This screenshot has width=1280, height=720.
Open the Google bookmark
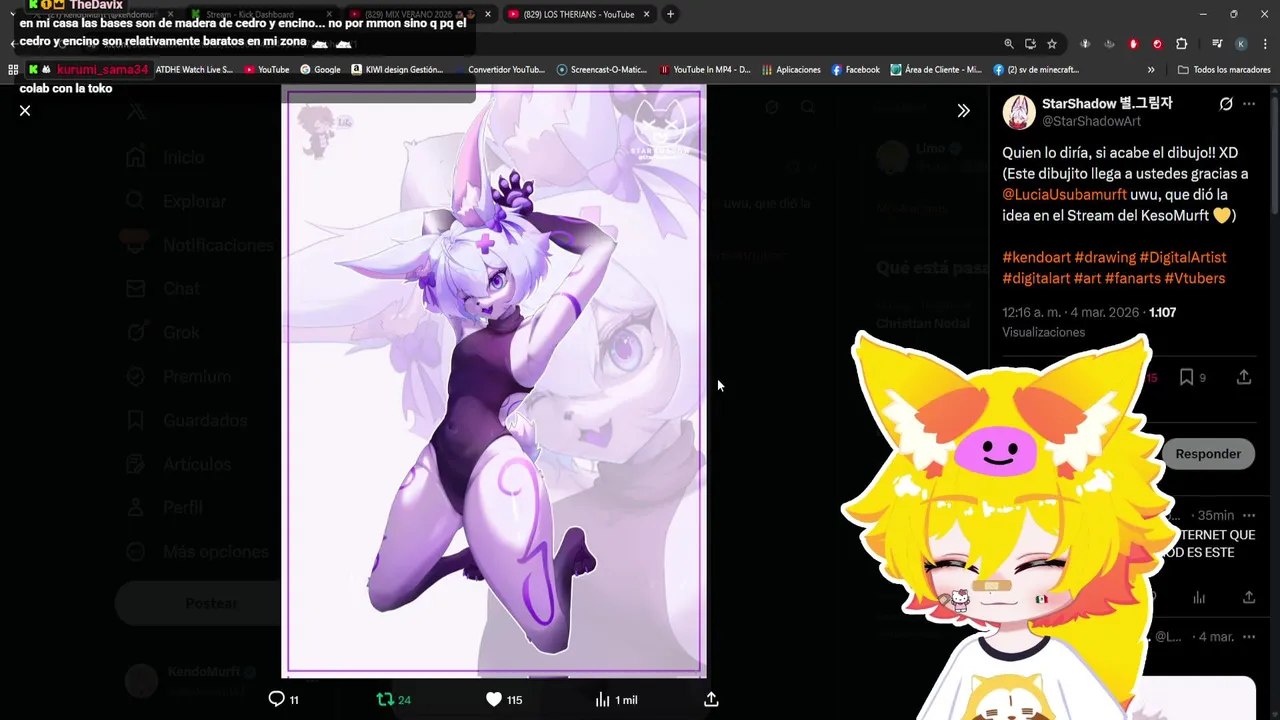pyautogui.click(x=320, y=70)
